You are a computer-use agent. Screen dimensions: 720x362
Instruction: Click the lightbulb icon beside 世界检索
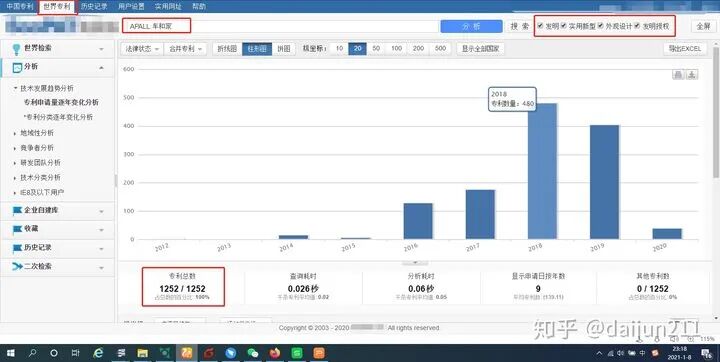click(17, 49)
